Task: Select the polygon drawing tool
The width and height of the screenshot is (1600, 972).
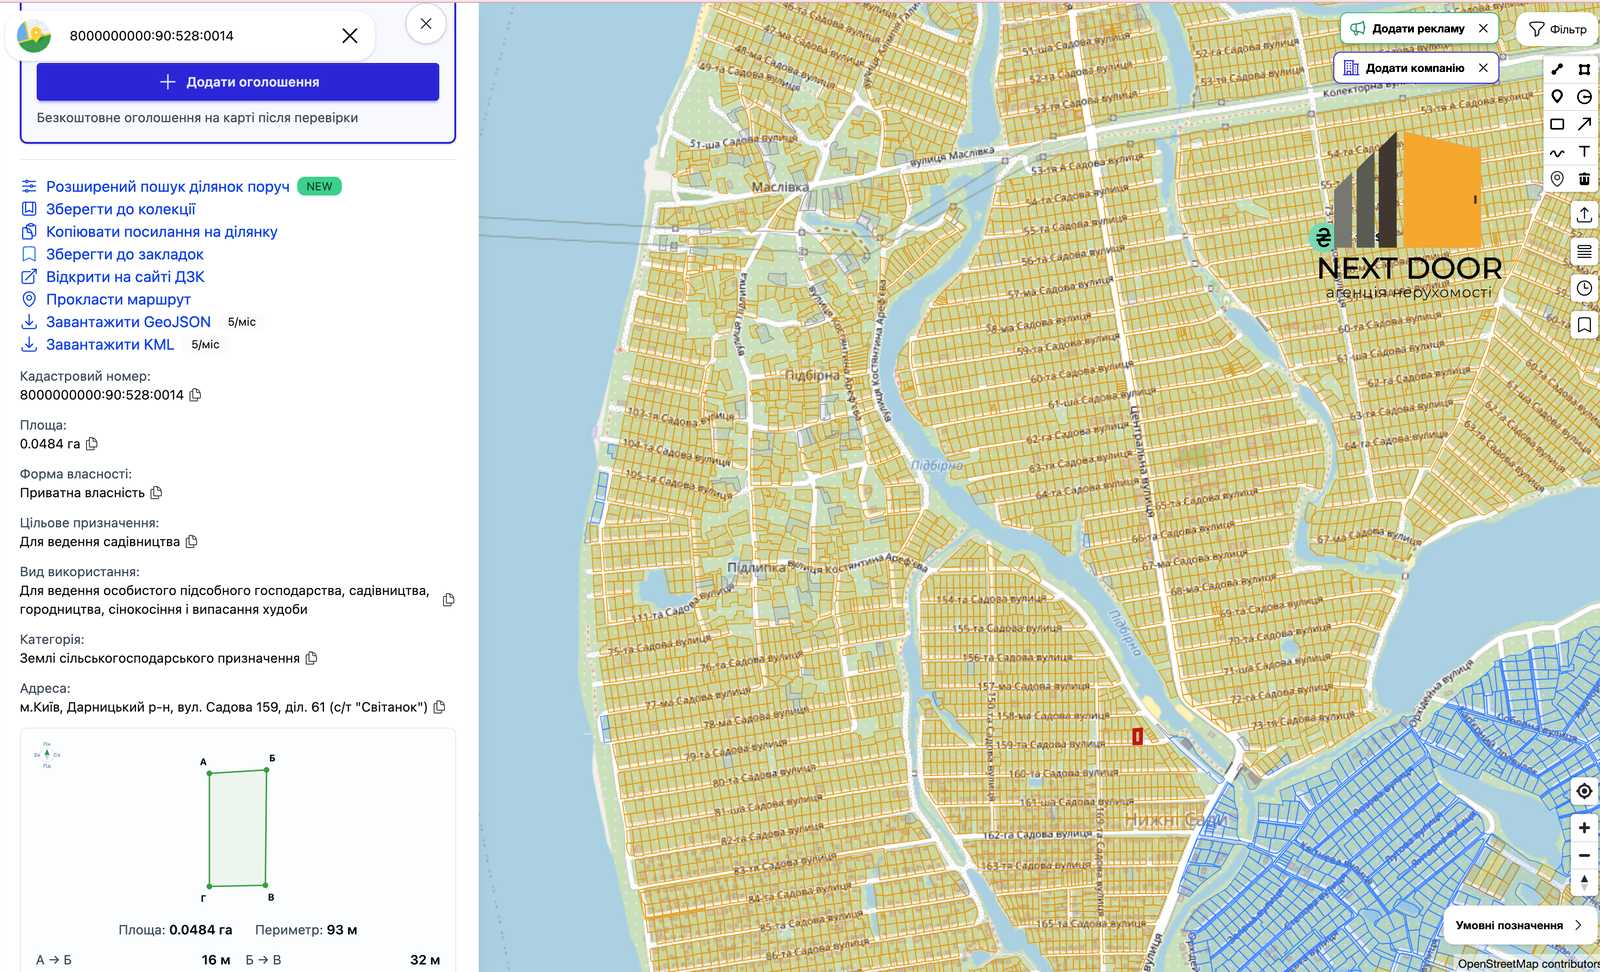Action: click(x=1584, y=69)
